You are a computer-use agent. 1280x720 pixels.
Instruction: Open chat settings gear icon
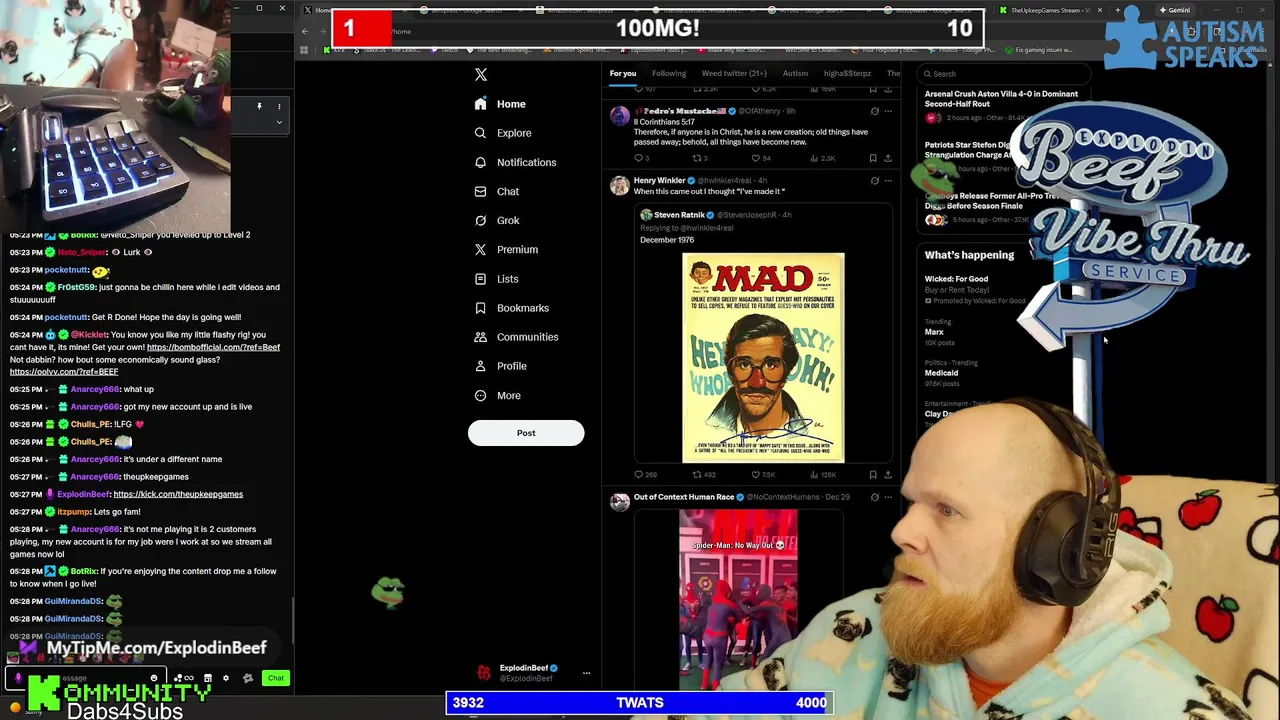225,678
